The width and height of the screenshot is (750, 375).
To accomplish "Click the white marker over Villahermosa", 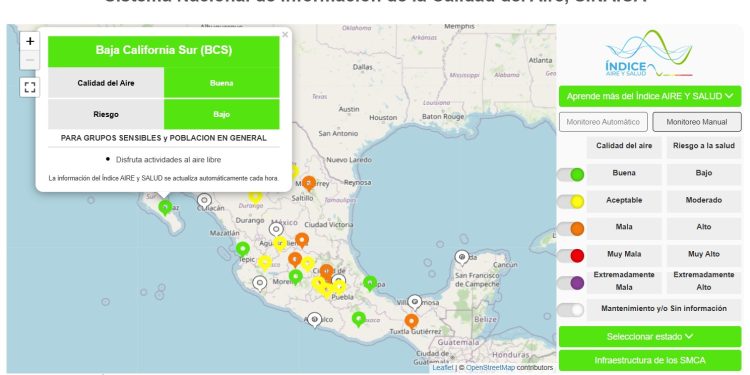I will pos(415,303).
